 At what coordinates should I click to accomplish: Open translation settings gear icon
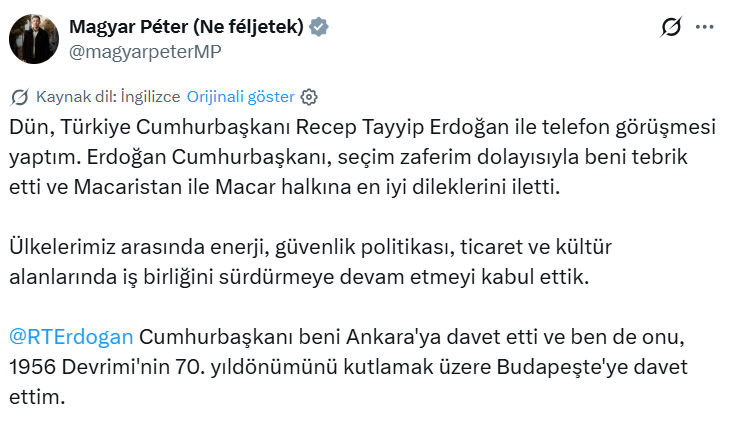[x=309, y=97]
